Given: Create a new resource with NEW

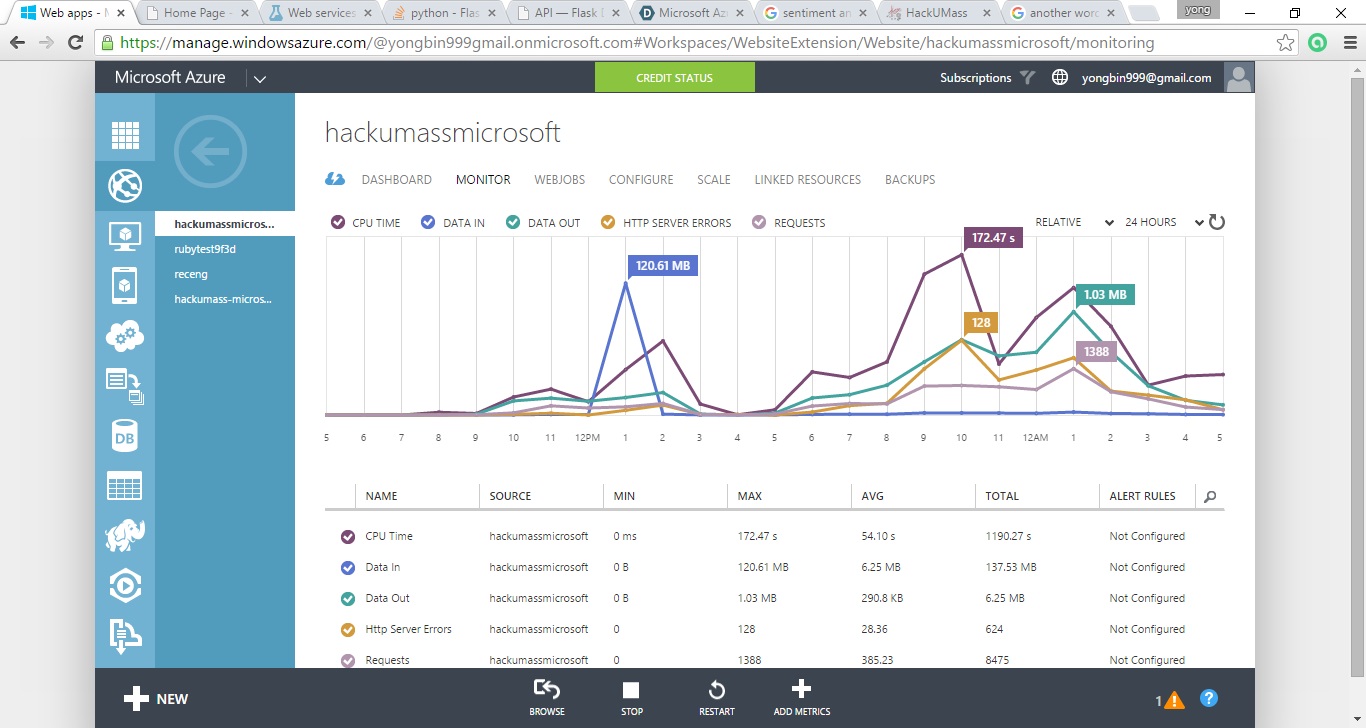Looking at the screenshot, I should pyautogui.click(x=156, y=699).
